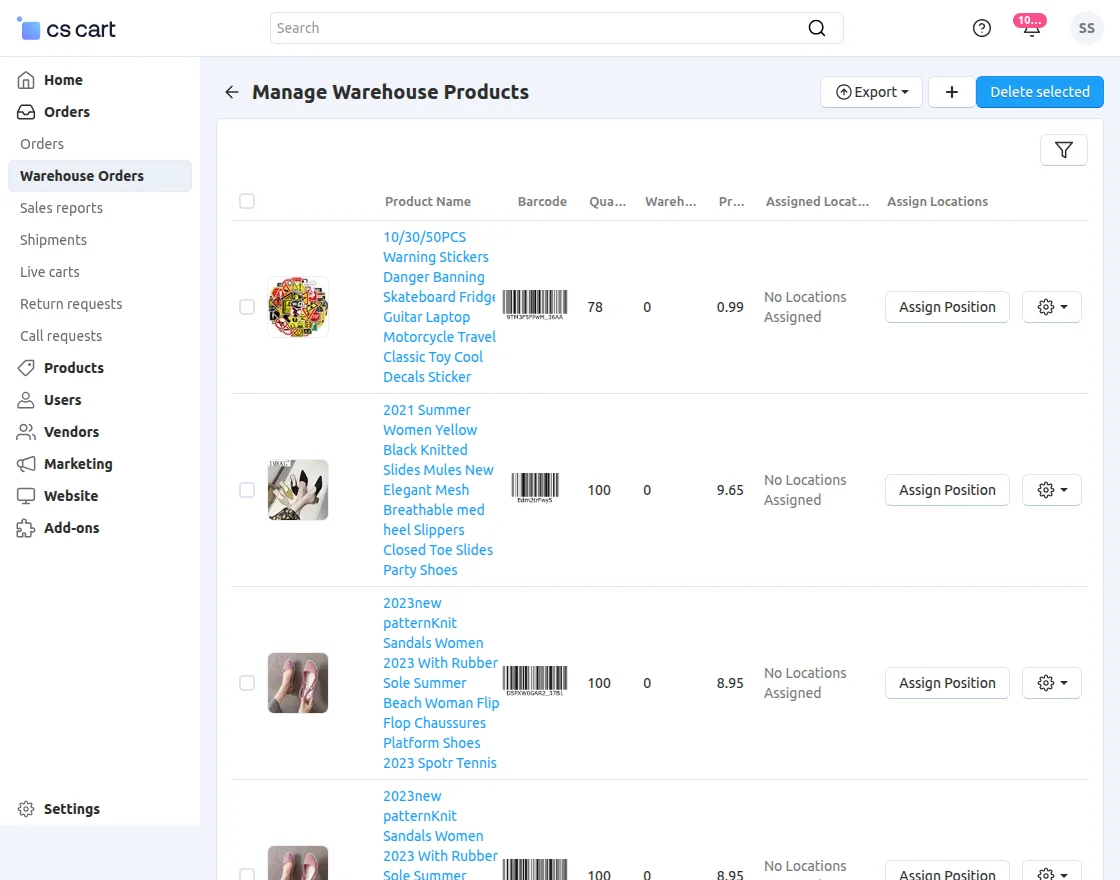This screenshot has height=880, width=1120.
Task: Click the search magnifier icon
Action: (x=817, y=28)
